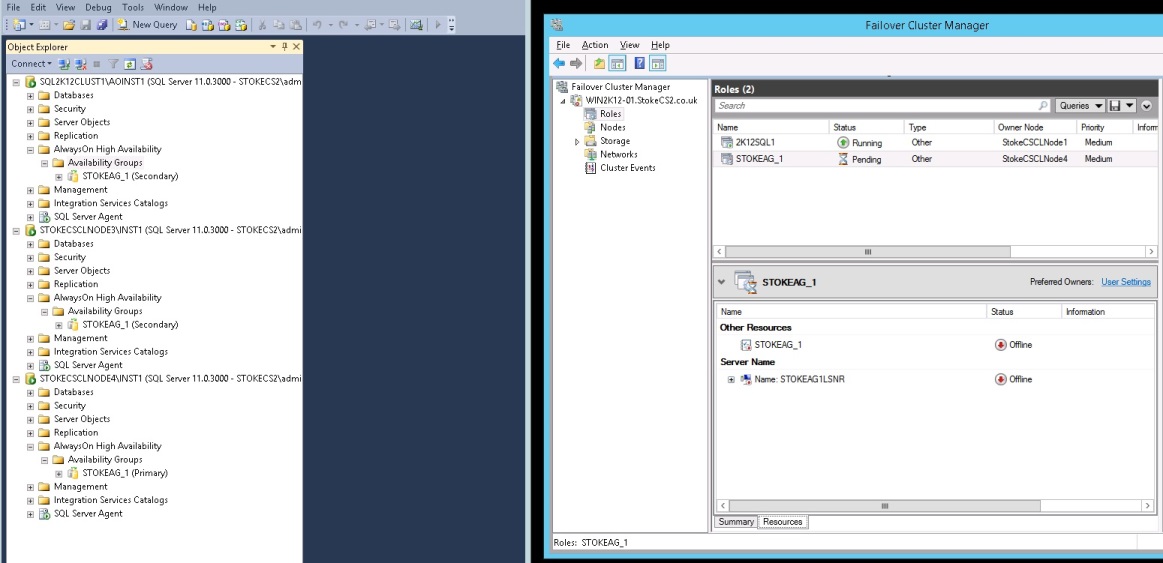1163x563 pixels.
Task: Expand SQL Server Agent under STOKECSCLNODE4\INST1
Action: [x=30, y=514]
